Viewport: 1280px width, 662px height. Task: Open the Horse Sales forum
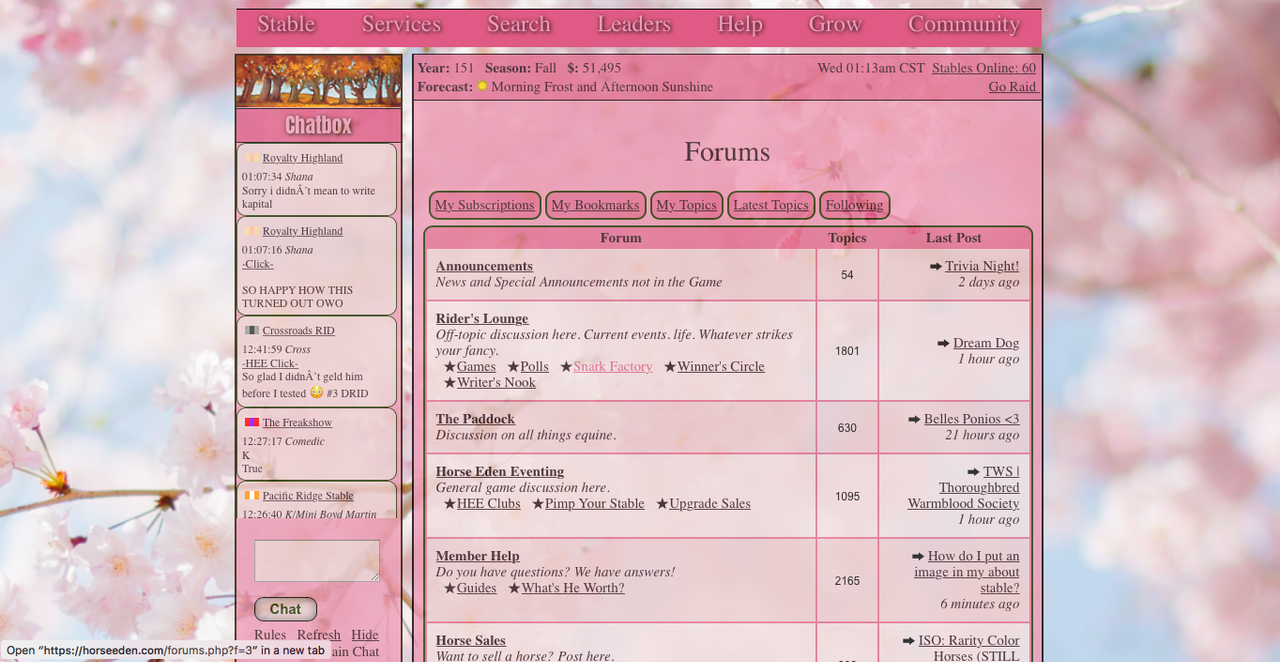coord(470,641)
